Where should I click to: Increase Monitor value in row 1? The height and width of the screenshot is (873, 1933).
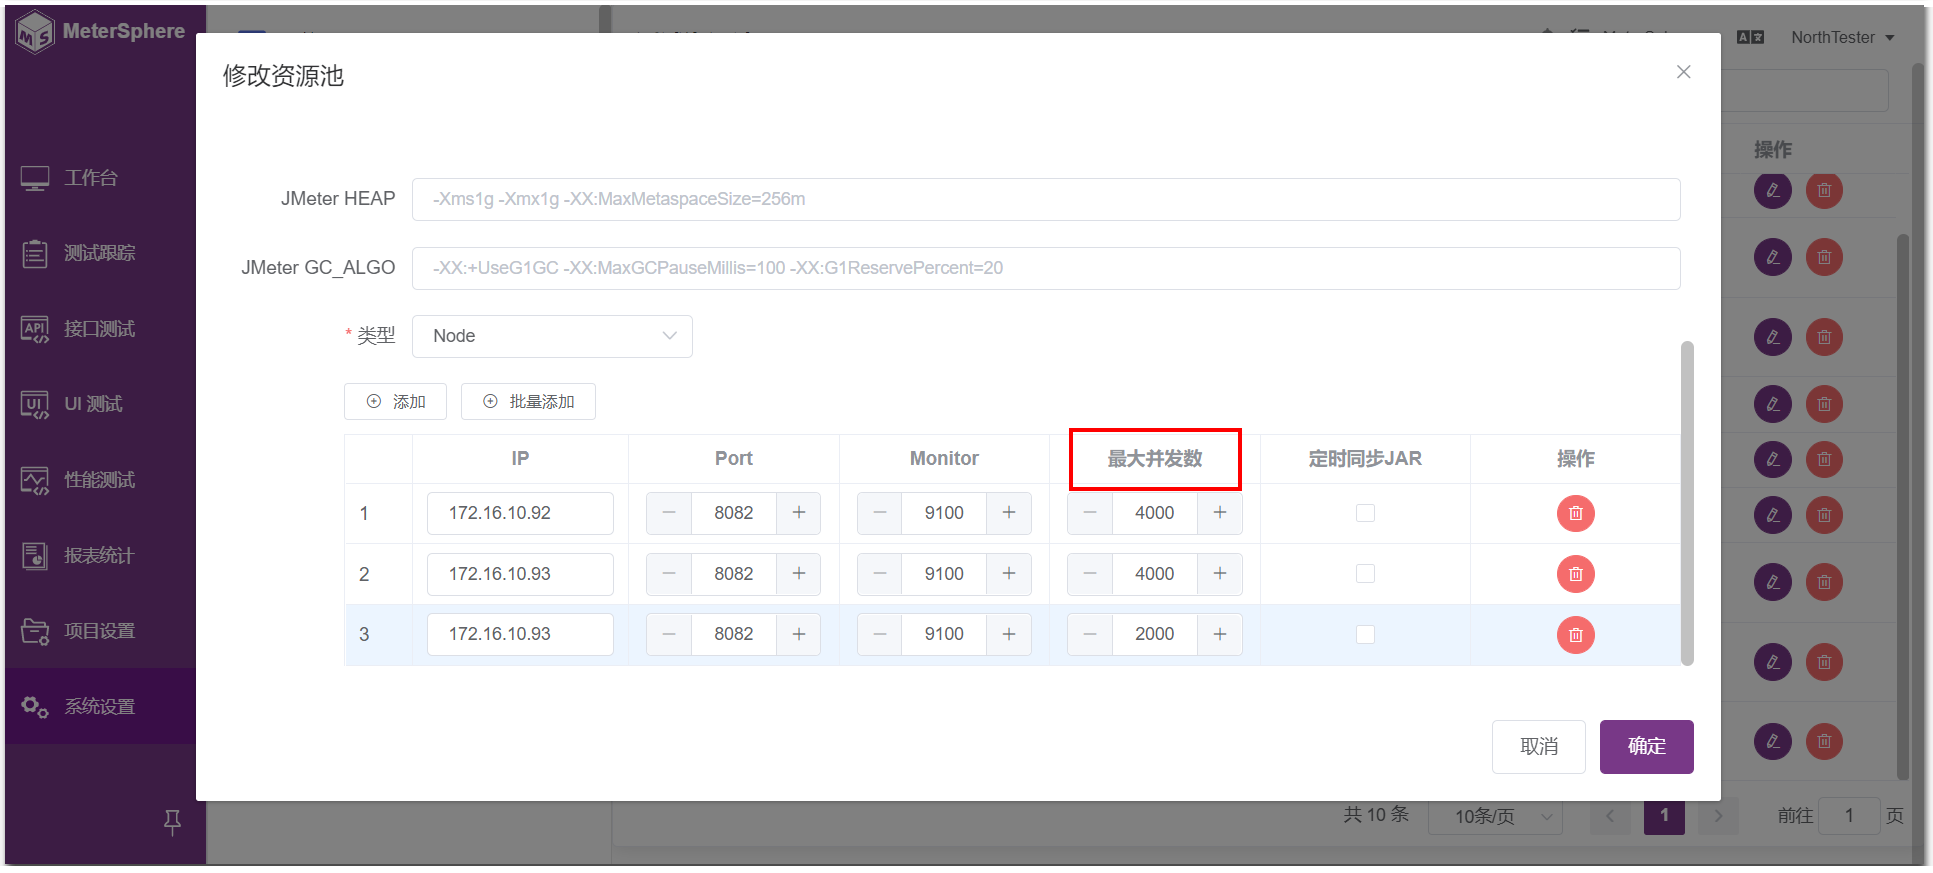[x=1009, y=513]
